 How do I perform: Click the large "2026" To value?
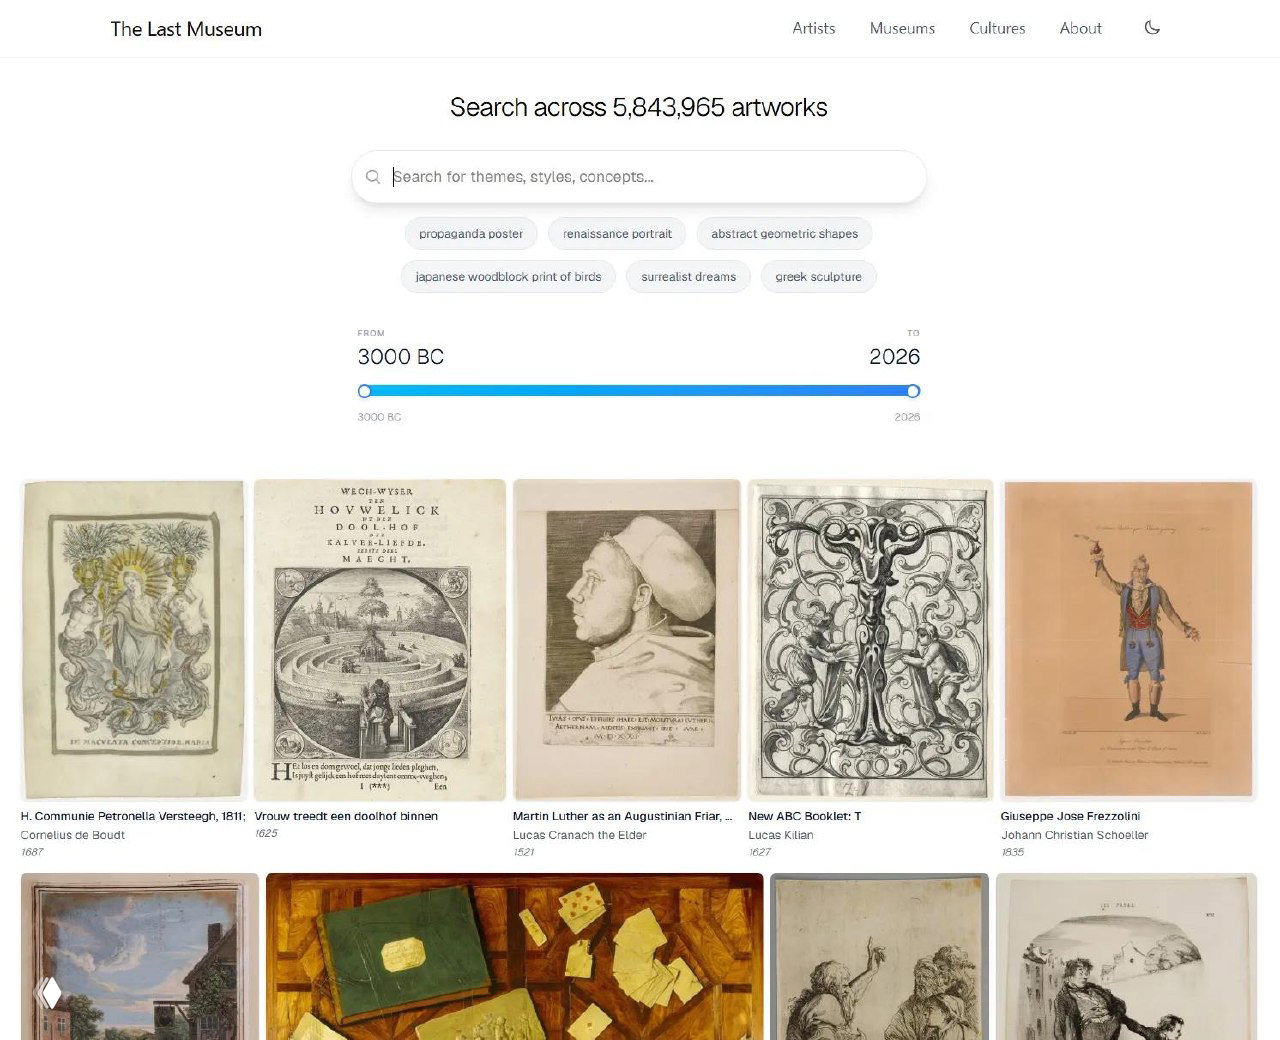click(x=895, y=357)
